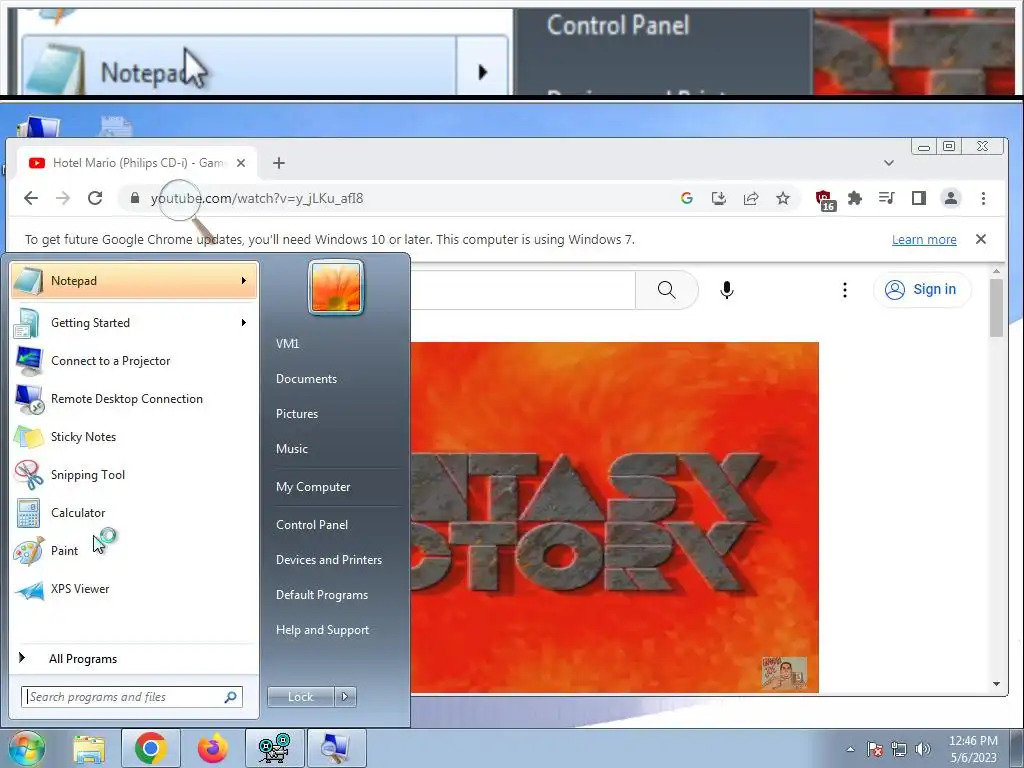
Task: Click the Snipping Tool scissors icon
Action: pyautogui.click(x=28, y=475)
